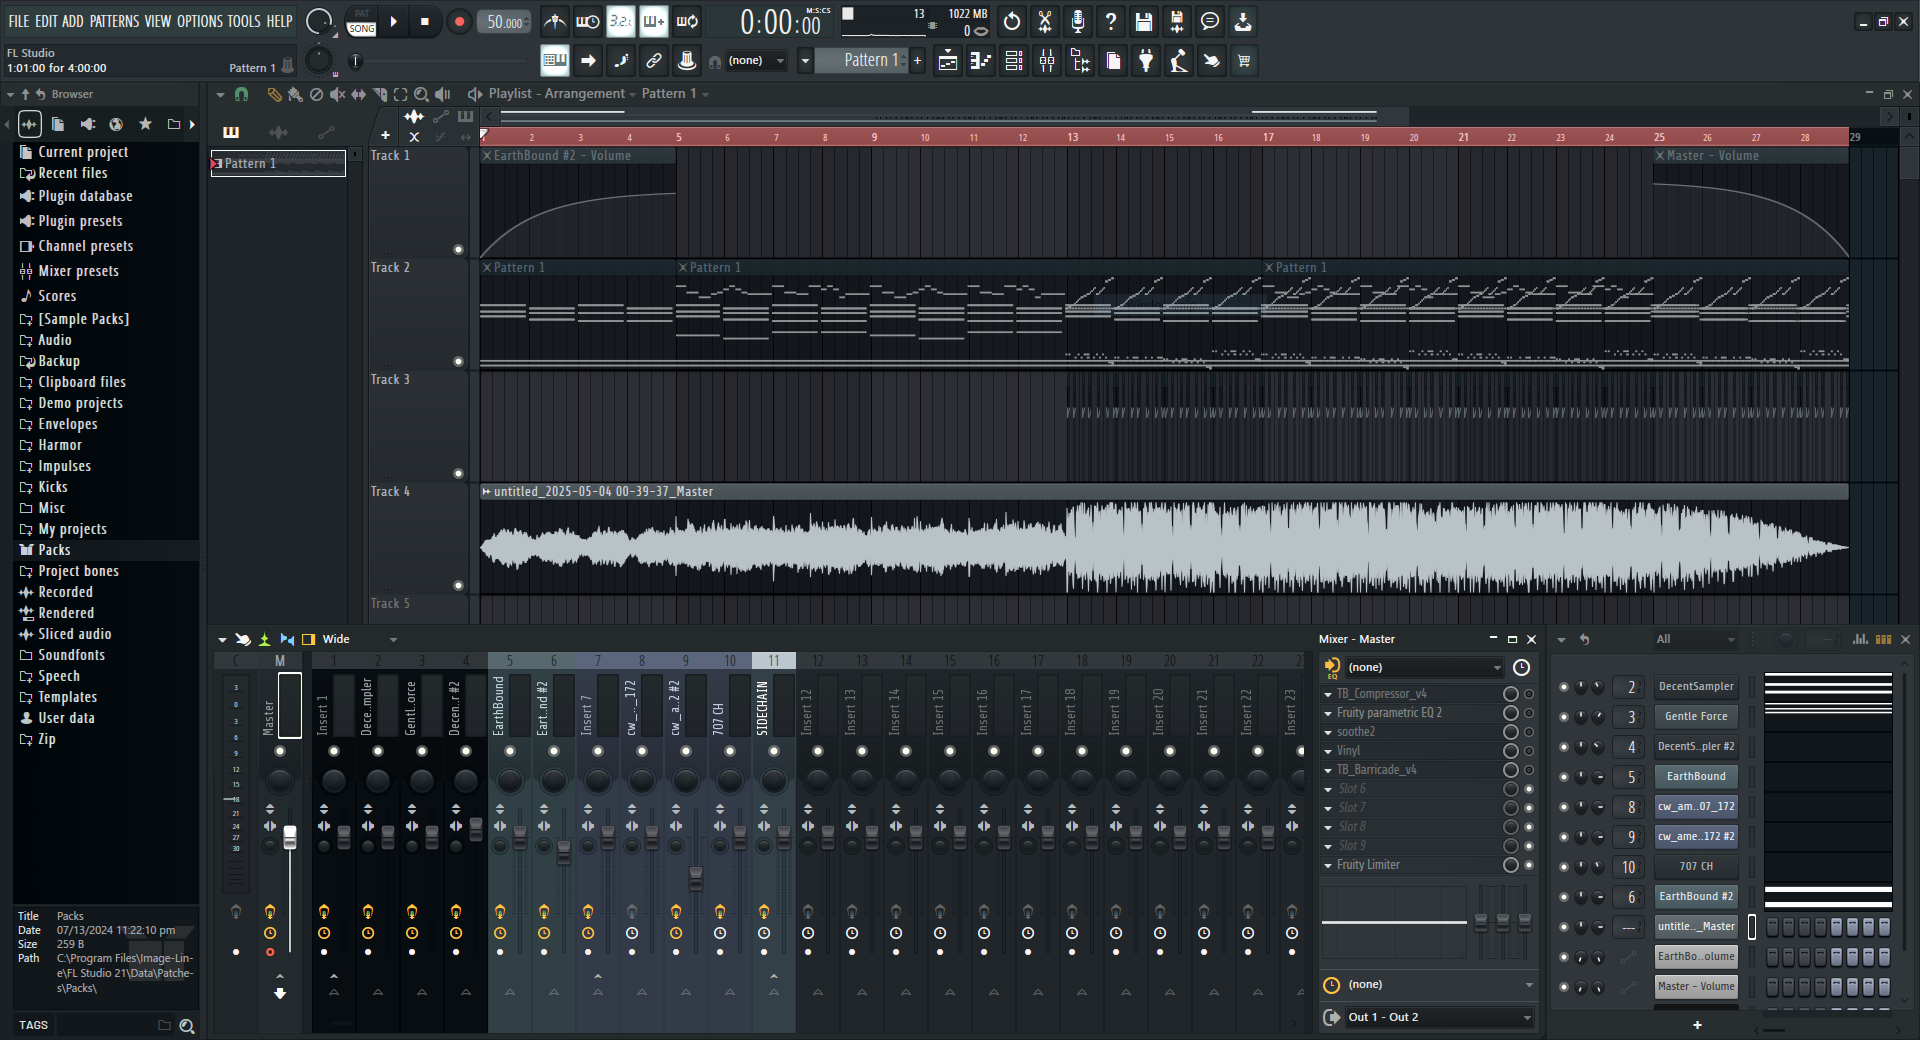The width and height of the screenshot is (1920, 1040).
Task: Open the HELP menu
Action: (279, 21)
